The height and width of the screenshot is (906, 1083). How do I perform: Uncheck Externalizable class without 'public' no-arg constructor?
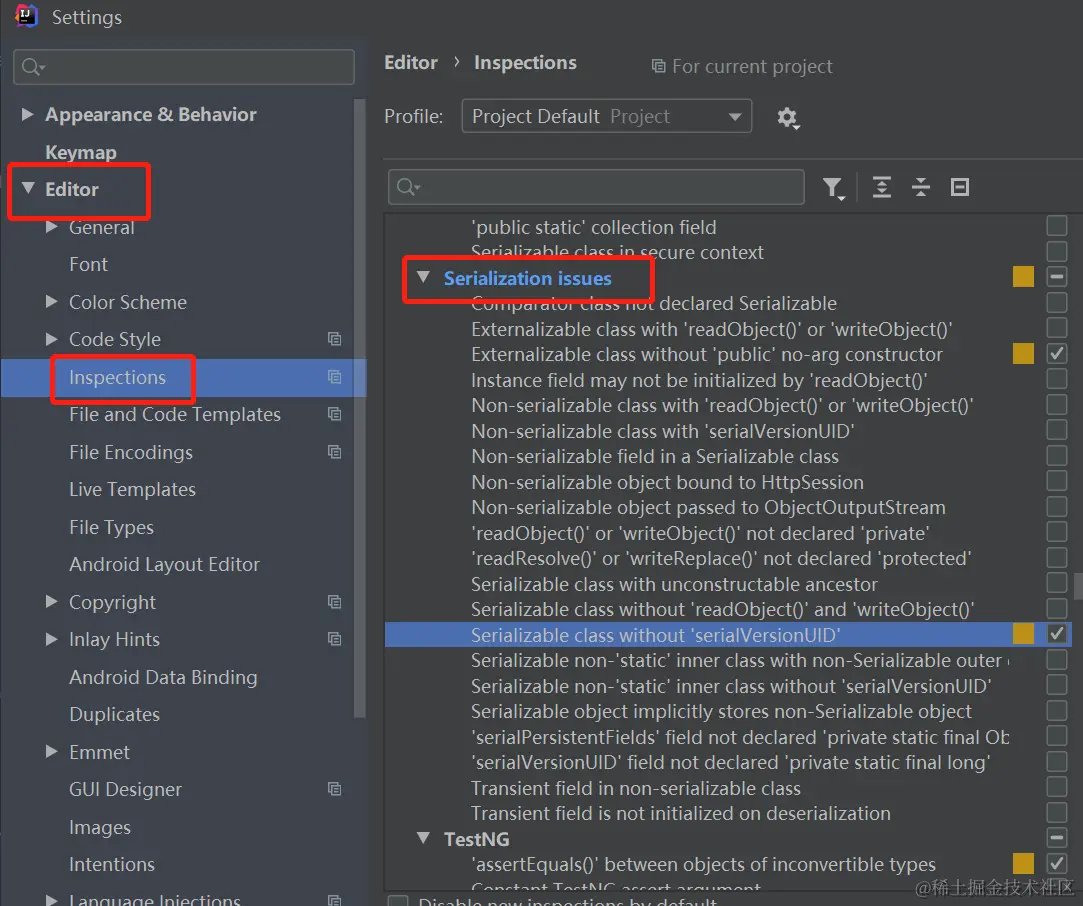(x=1057, y=354)
